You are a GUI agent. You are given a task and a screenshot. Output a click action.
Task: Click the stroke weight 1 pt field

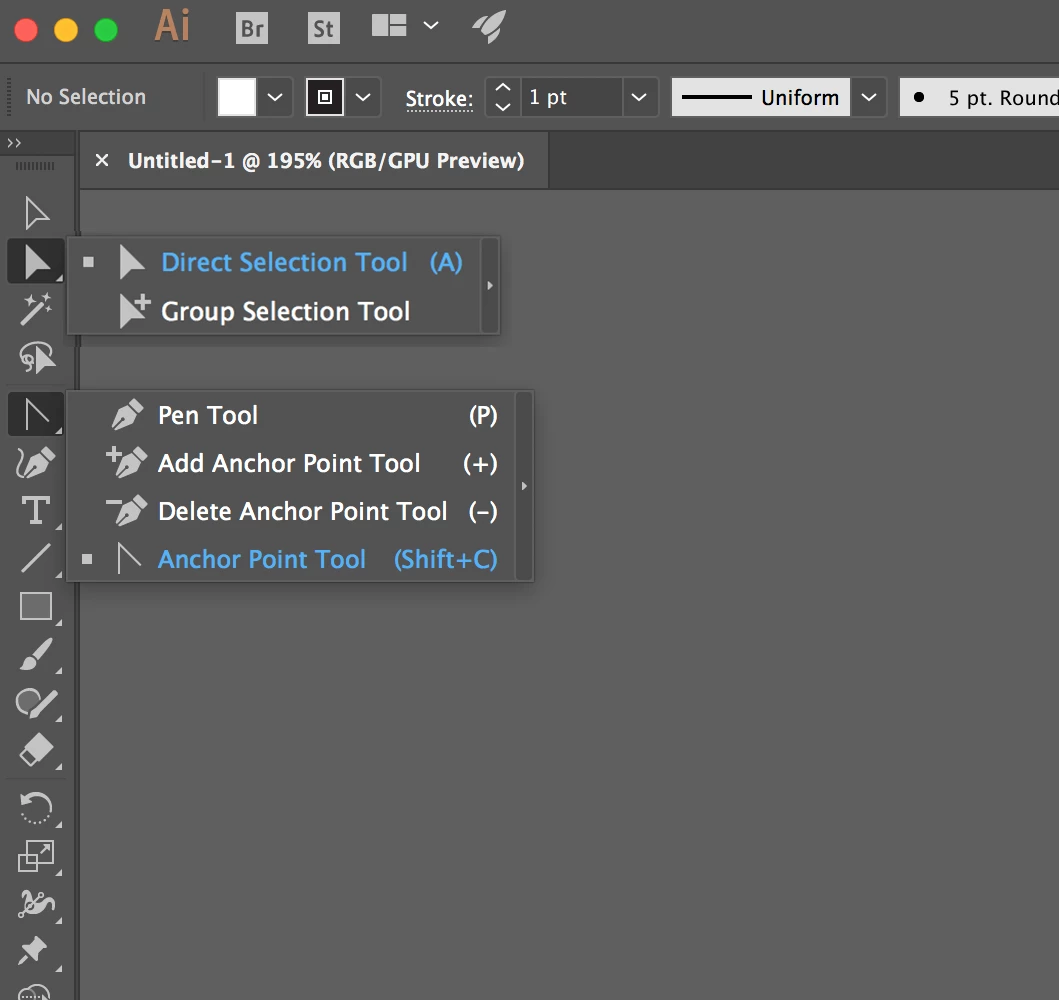(x=571, y=97)
